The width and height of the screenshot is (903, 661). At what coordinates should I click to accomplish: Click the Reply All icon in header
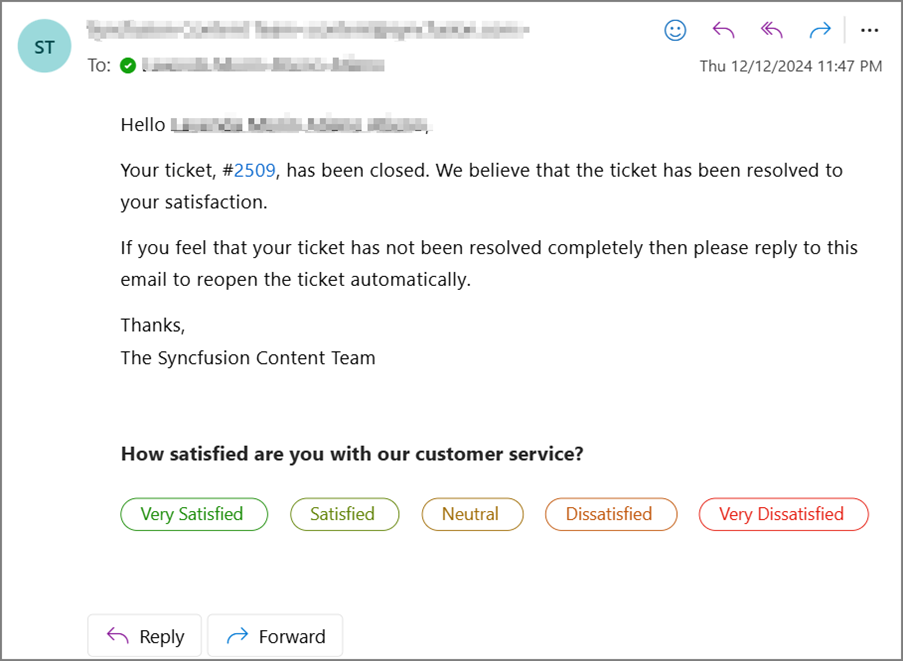click(772, 30)
